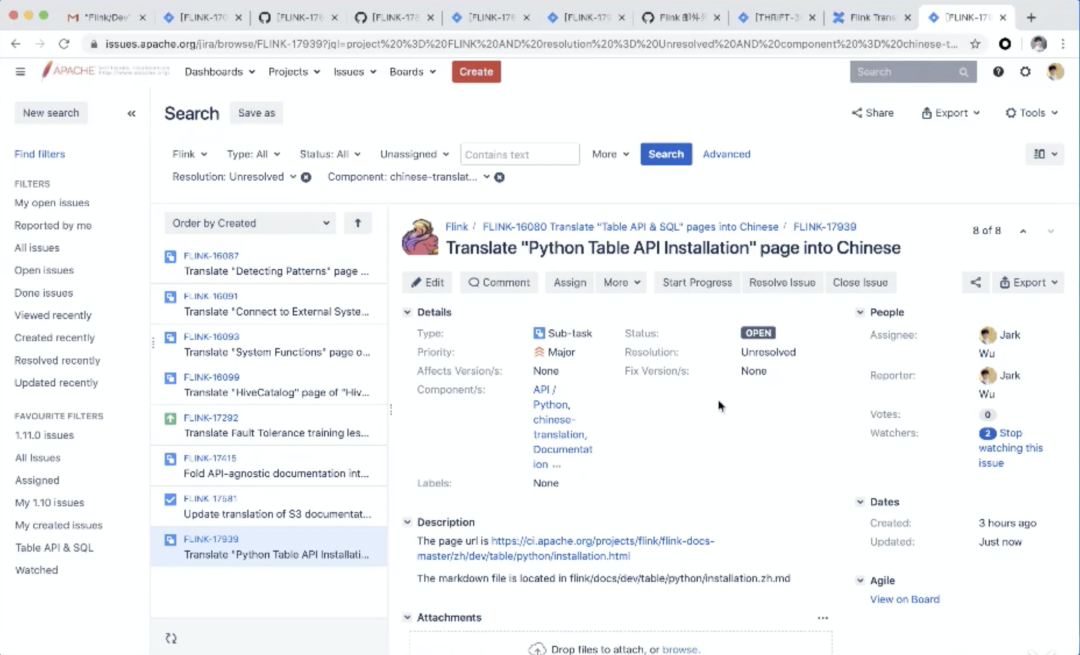Collapse the filters sidebar with double-chevron
This screenshot has width=1080, height=655.
(x=132, y=114)
